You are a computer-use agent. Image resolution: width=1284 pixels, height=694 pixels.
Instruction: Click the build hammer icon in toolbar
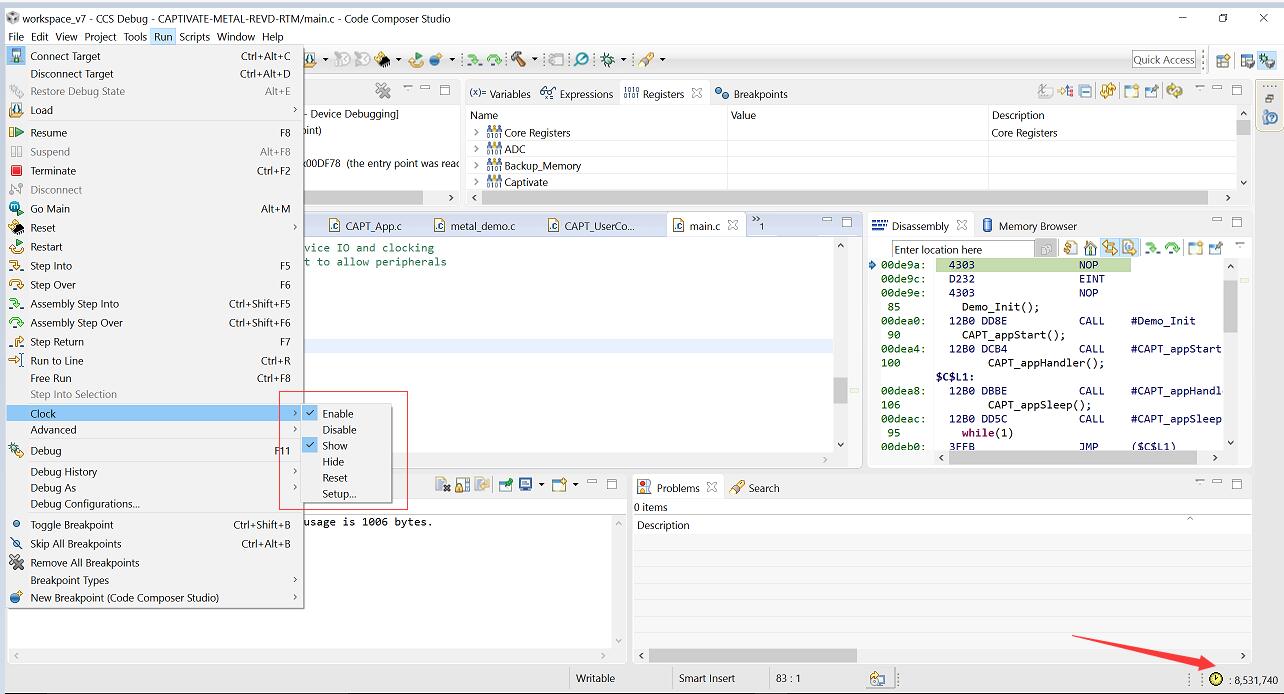(518, 60)
